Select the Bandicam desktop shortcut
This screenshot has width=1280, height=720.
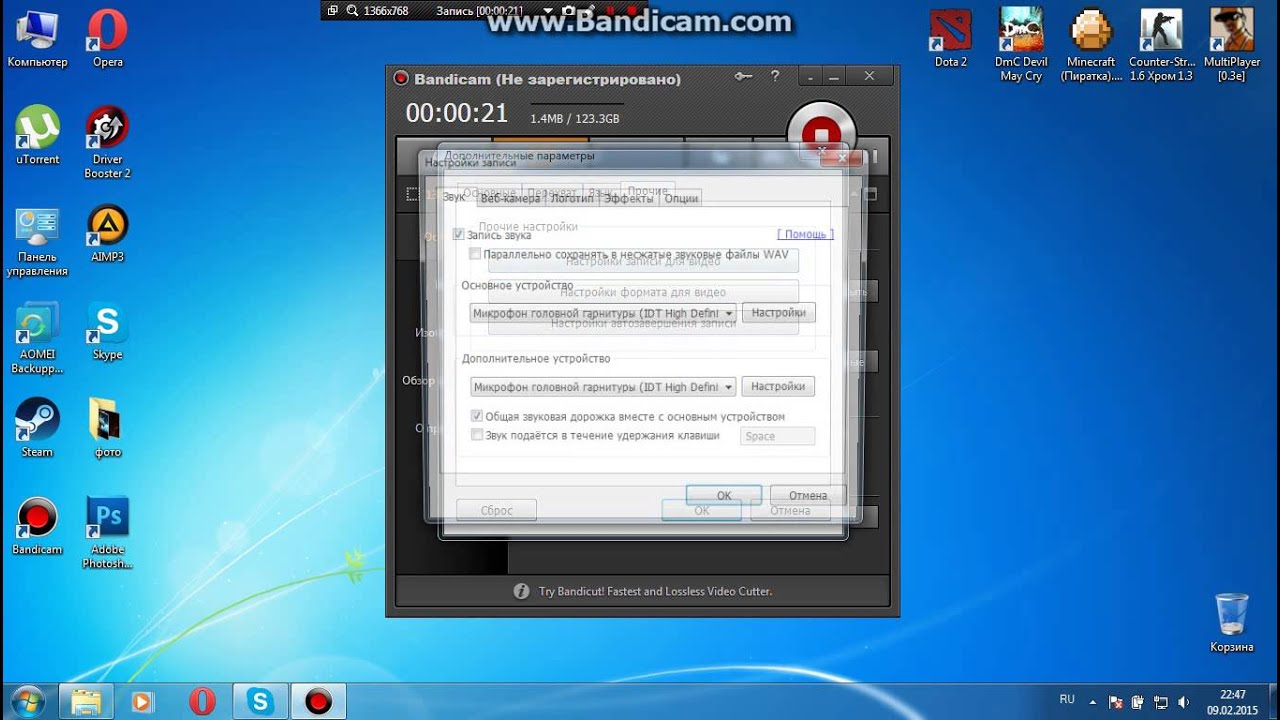tap(37, 526)
